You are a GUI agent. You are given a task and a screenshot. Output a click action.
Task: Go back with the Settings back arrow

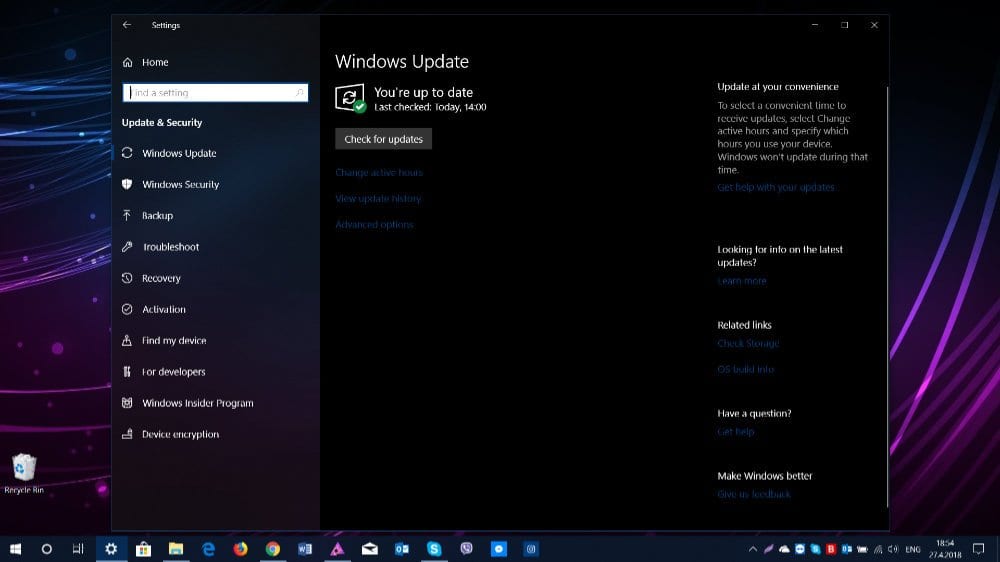127,25
